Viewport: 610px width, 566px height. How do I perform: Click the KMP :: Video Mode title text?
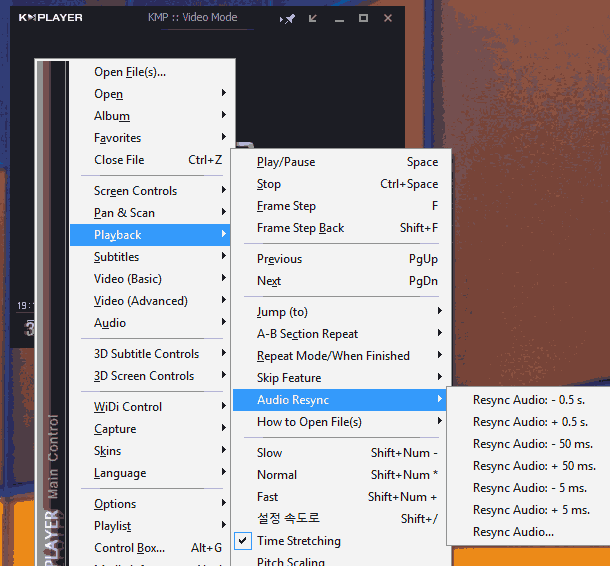193,17
